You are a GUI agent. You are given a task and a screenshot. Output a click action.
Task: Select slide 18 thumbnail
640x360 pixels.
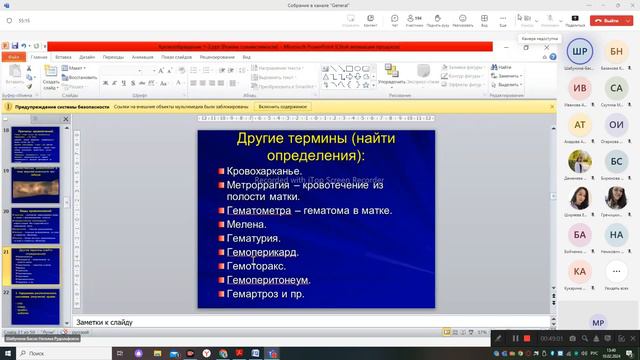(x=36, y=144)
